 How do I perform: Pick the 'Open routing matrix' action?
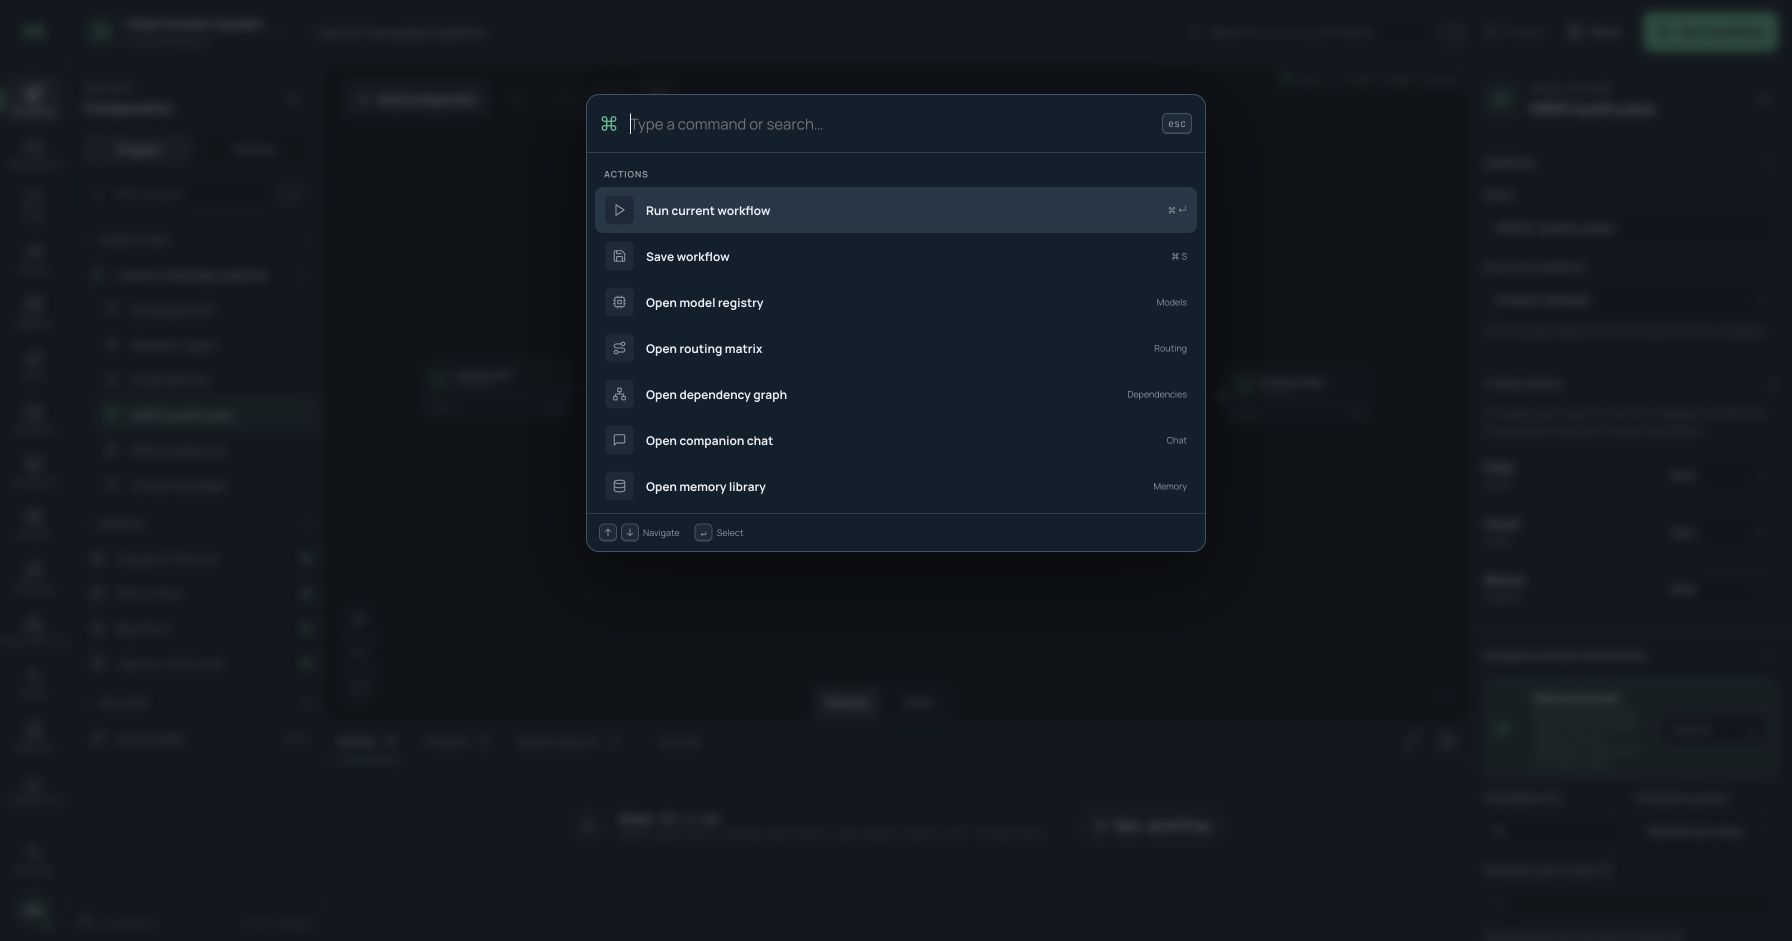click(x=895, y=348)
